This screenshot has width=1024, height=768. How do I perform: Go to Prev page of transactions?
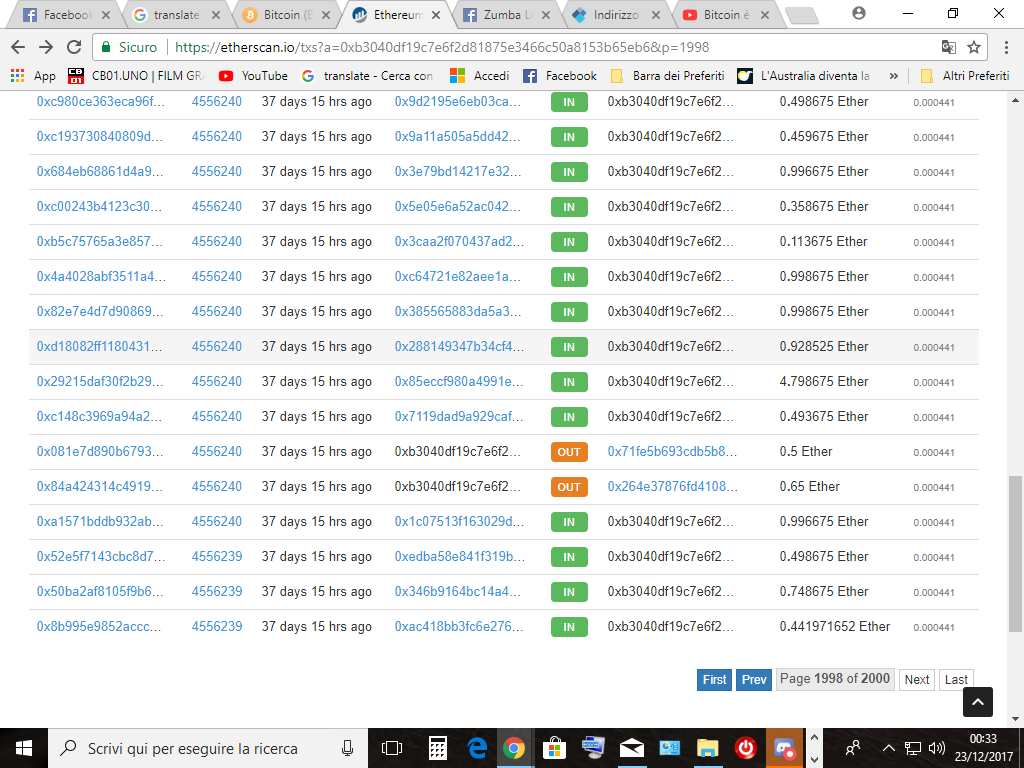click(754, 680)
